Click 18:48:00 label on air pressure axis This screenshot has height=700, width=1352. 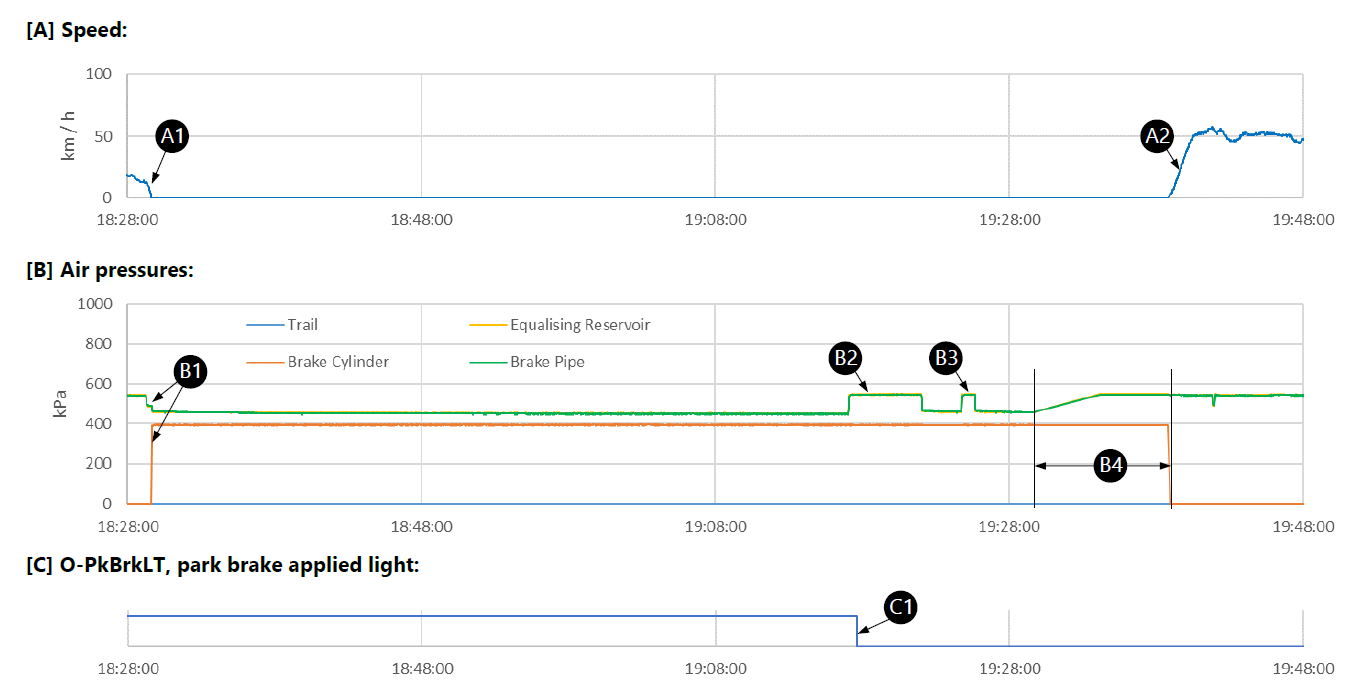tap(421, 527)
